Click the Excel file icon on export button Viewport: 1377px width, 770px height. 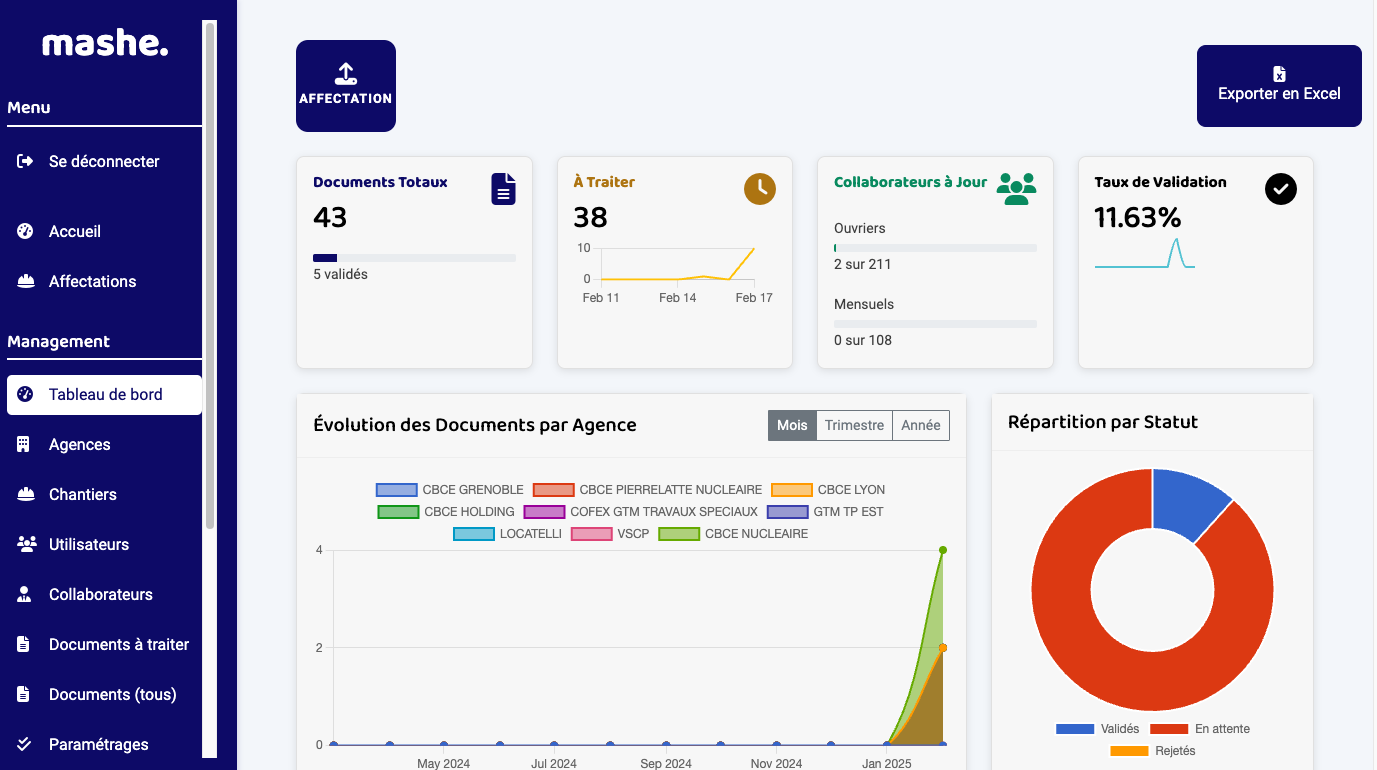click(1279, 74)
